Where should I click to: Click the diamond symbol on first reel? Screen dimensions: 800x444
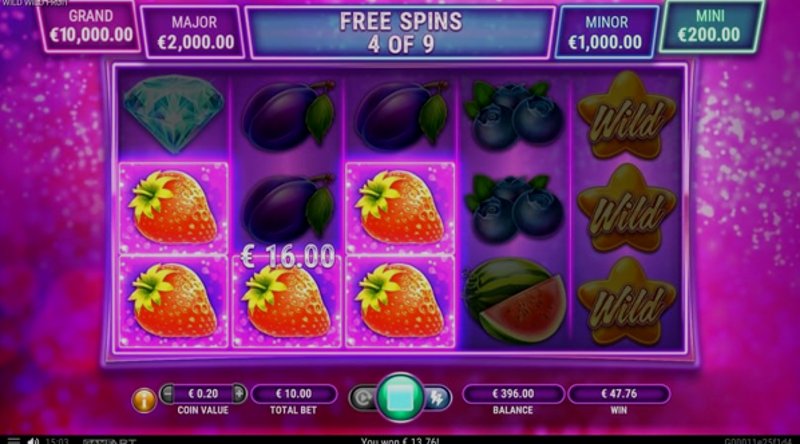174,113
